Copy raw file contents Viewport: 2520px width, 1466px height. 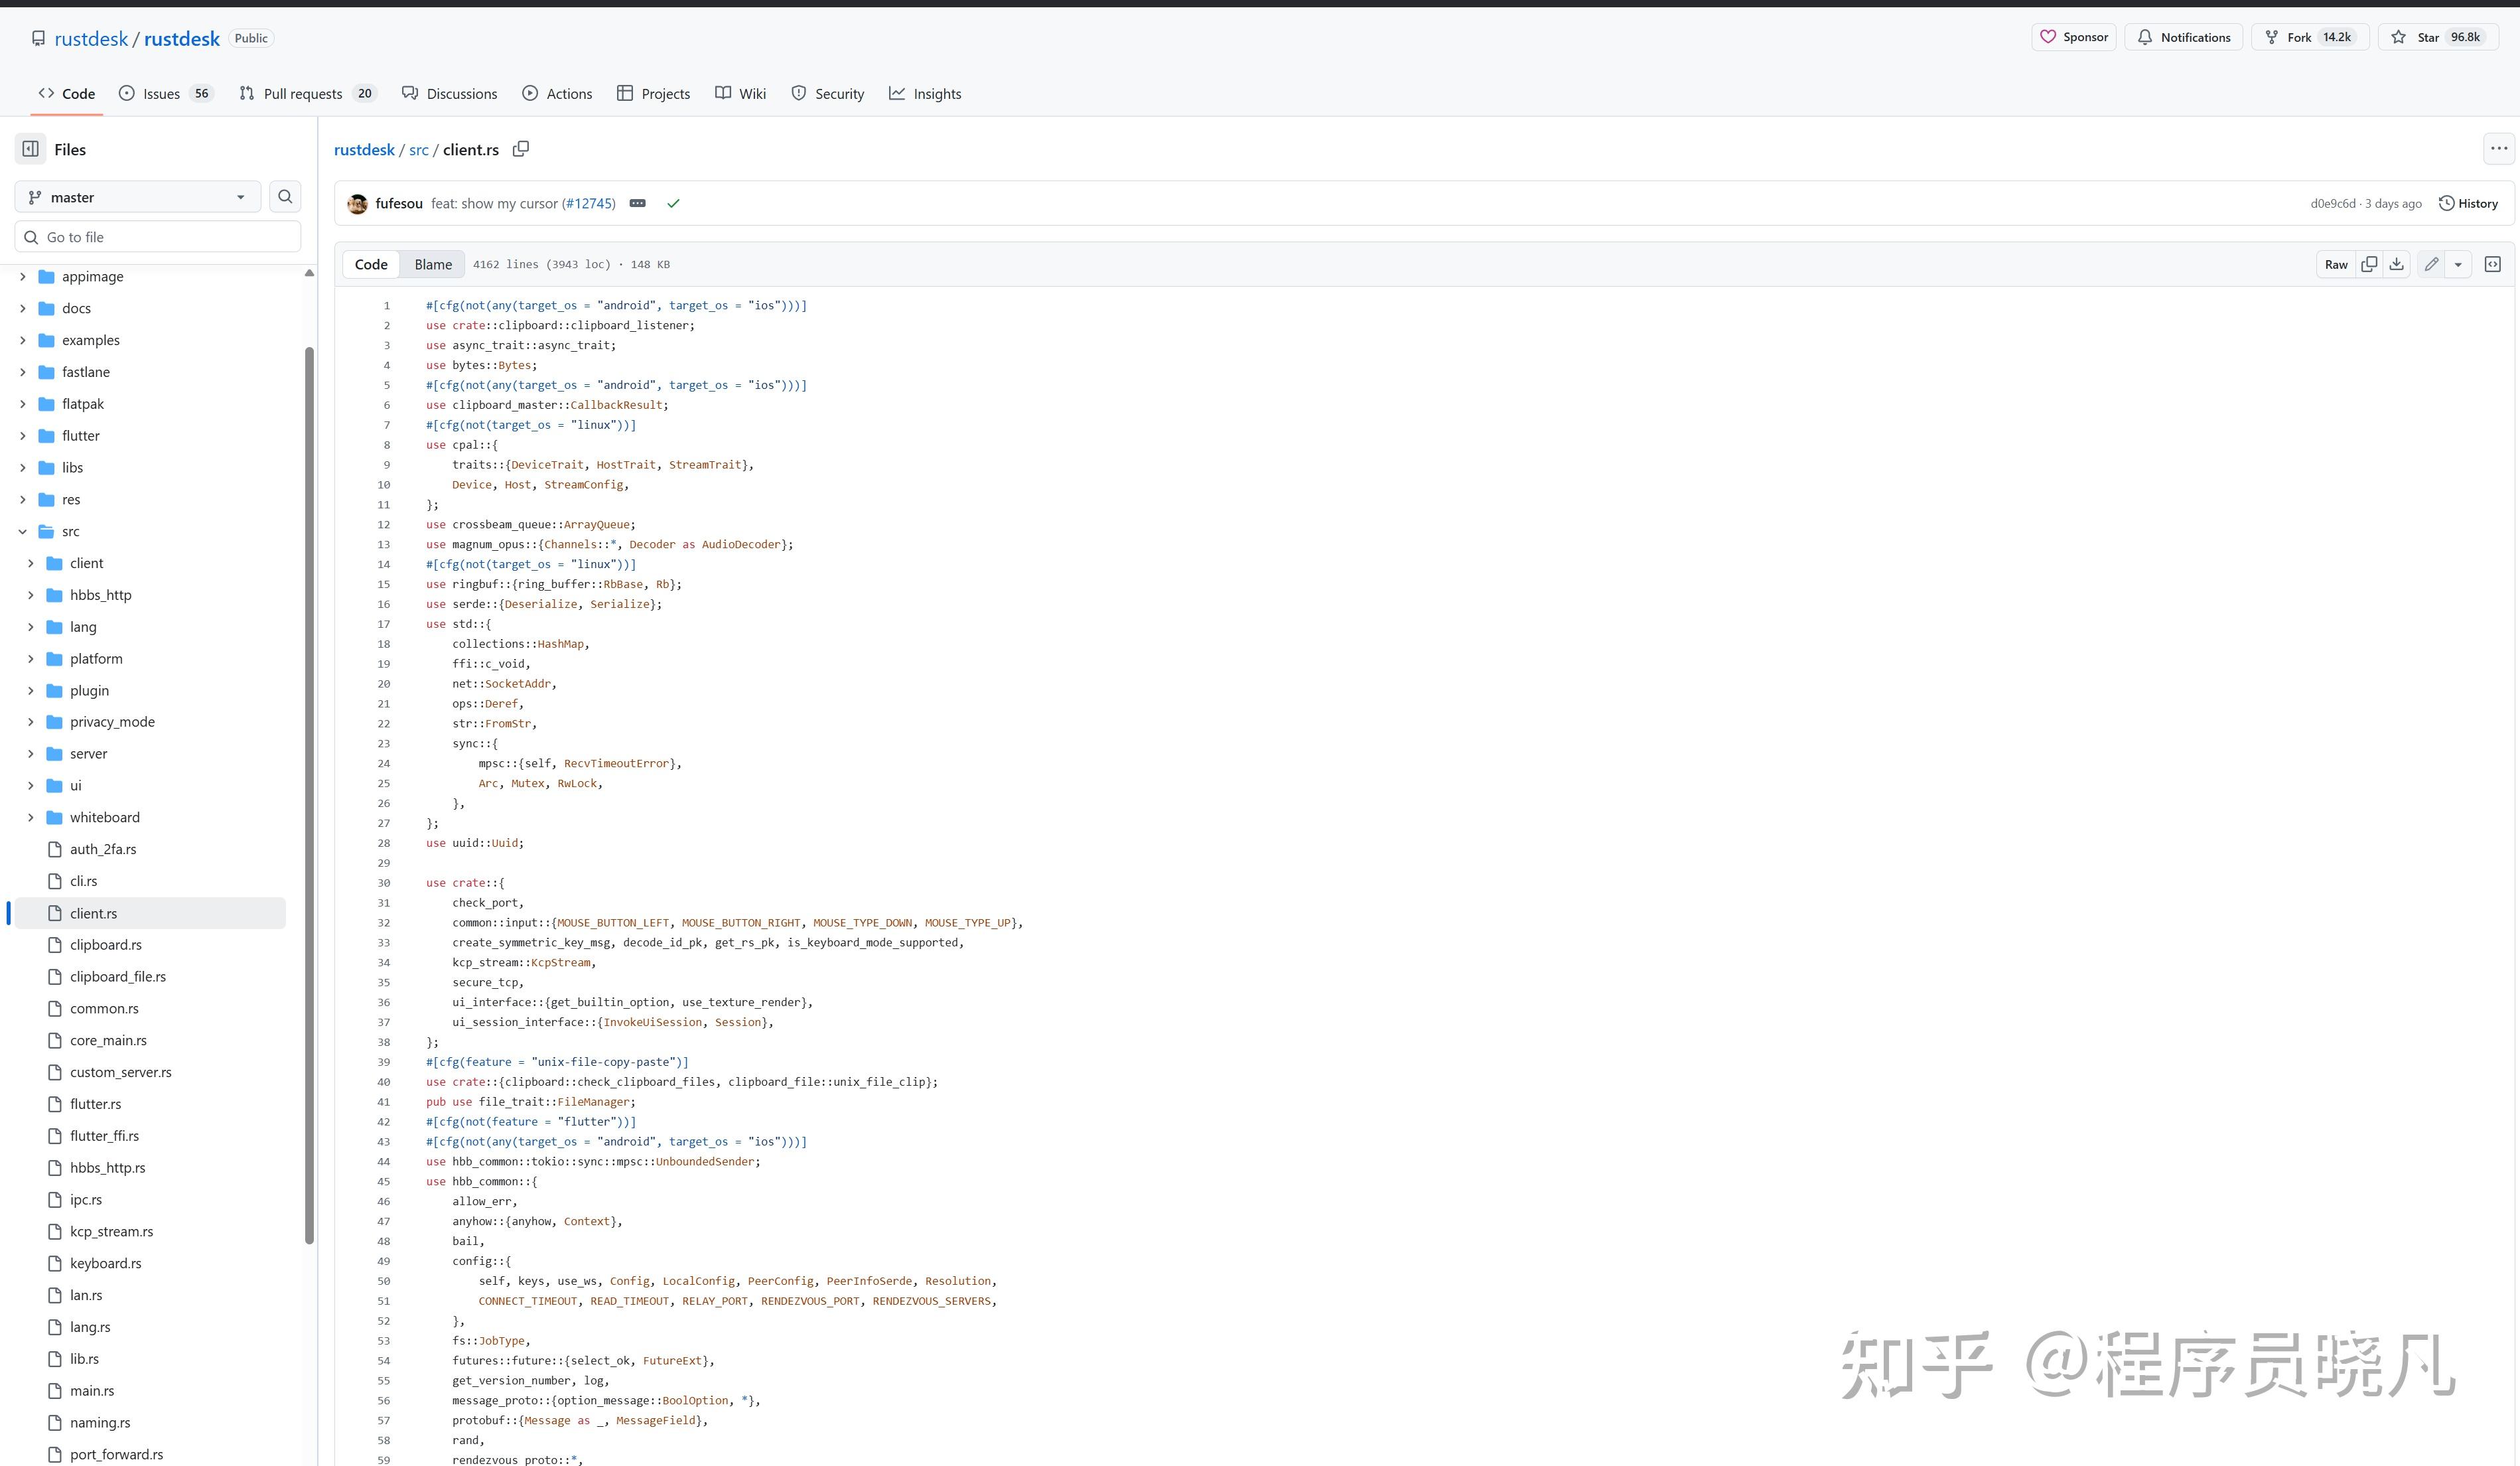(2369, 264)
